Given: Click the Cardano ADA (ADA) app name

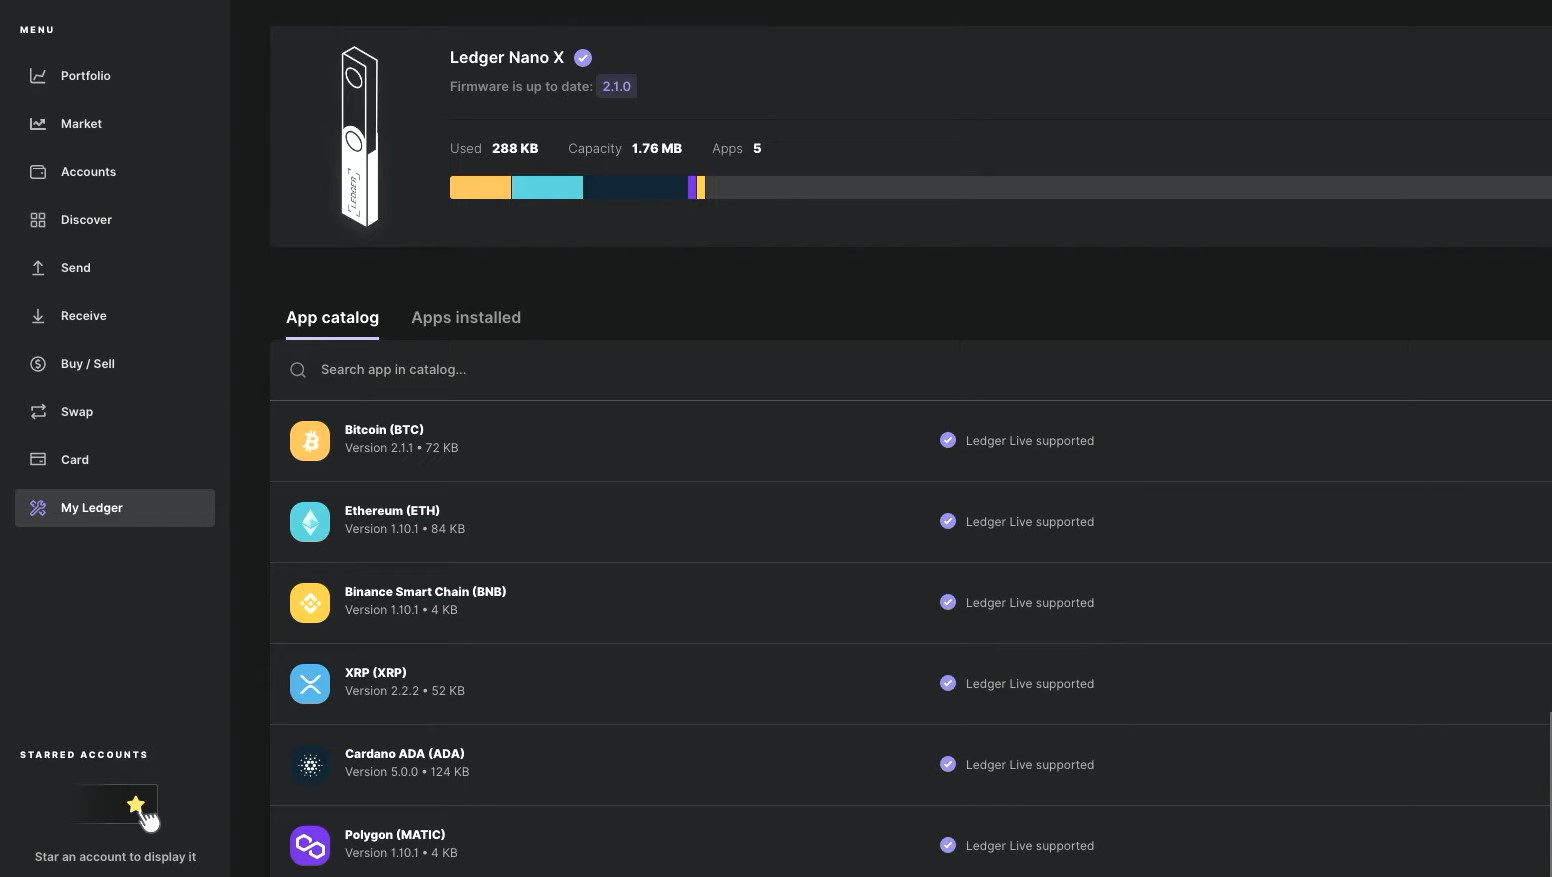Looking at the screenshot, I should [x=404, y=754].
